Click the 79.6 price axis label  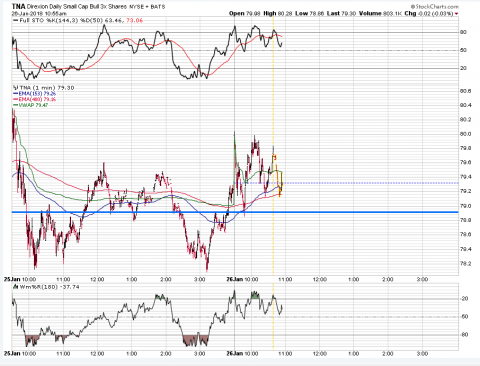pyautogui.click(x=466, y=163)
